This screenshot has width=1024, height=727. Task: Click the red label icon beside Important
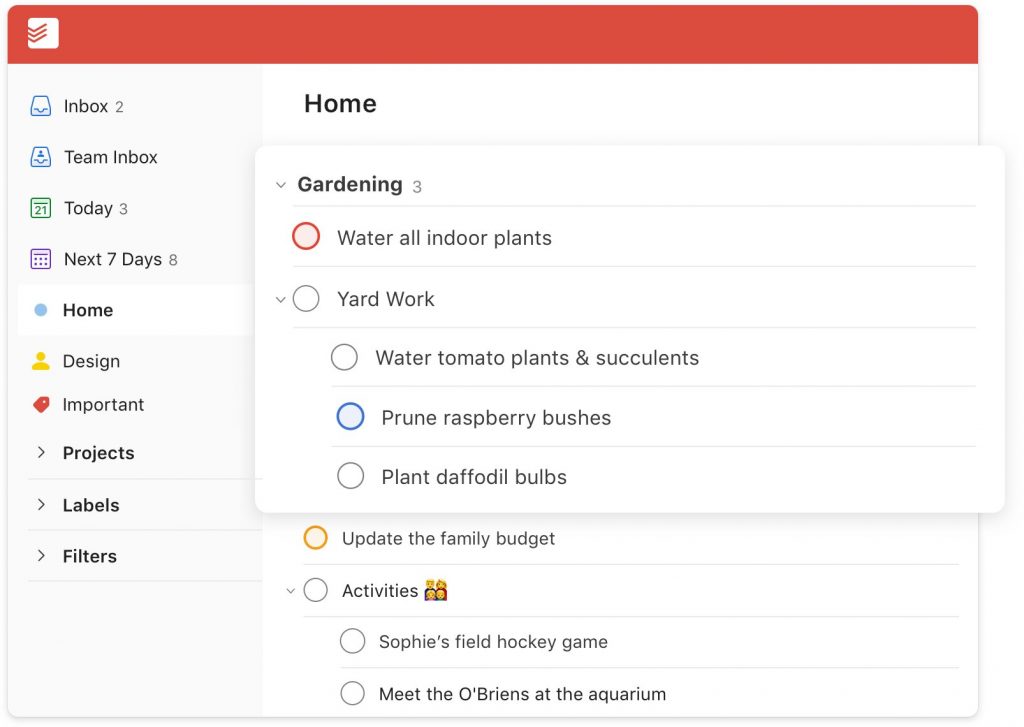40,405
